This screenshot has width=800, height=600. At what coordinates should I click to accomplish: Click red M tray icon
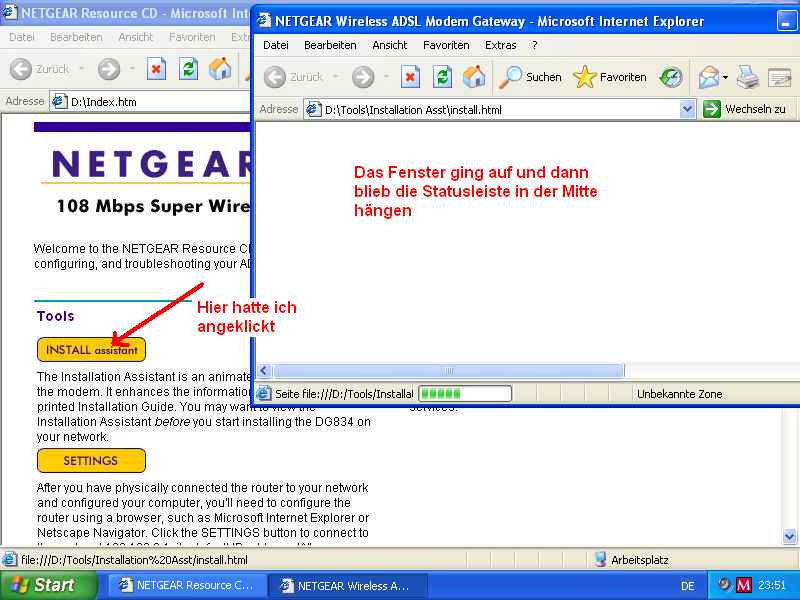click(743, 585)
